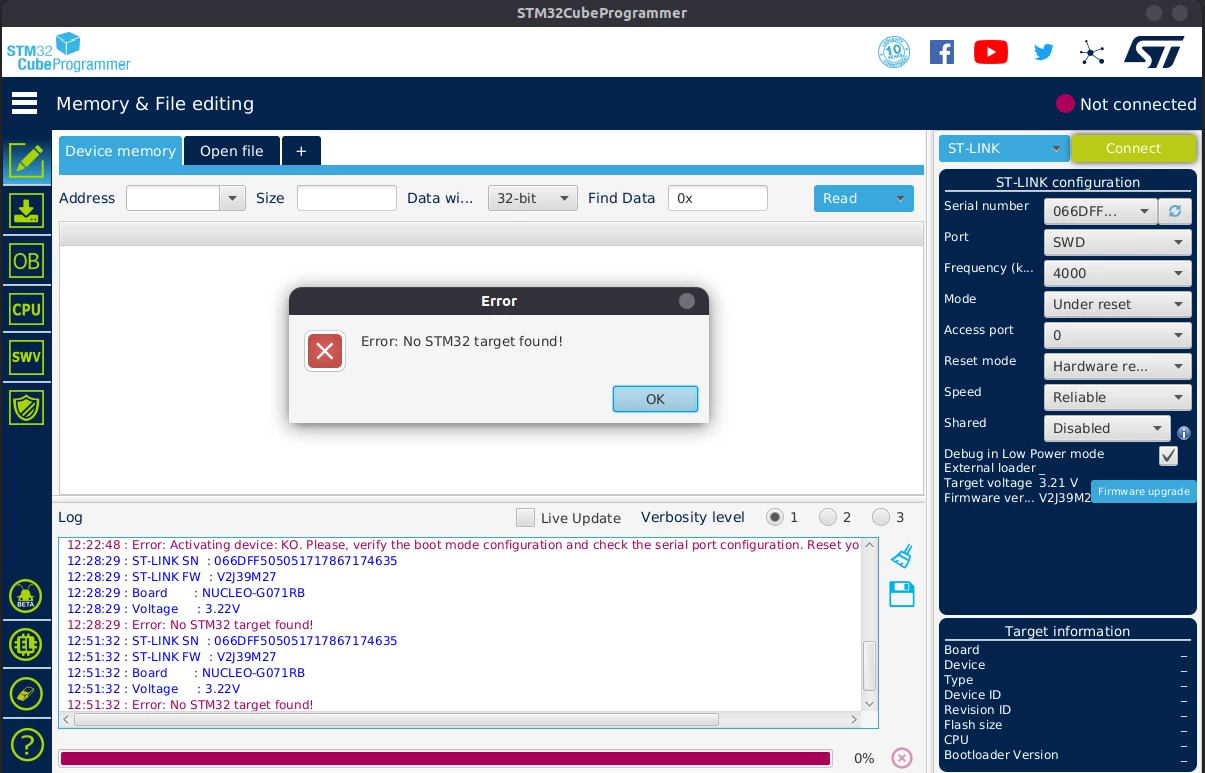Image resolution: width=1205 pixels, height=773 pixels.
Task: Open Beta features sidebar icon
Action: coord(26,597)
